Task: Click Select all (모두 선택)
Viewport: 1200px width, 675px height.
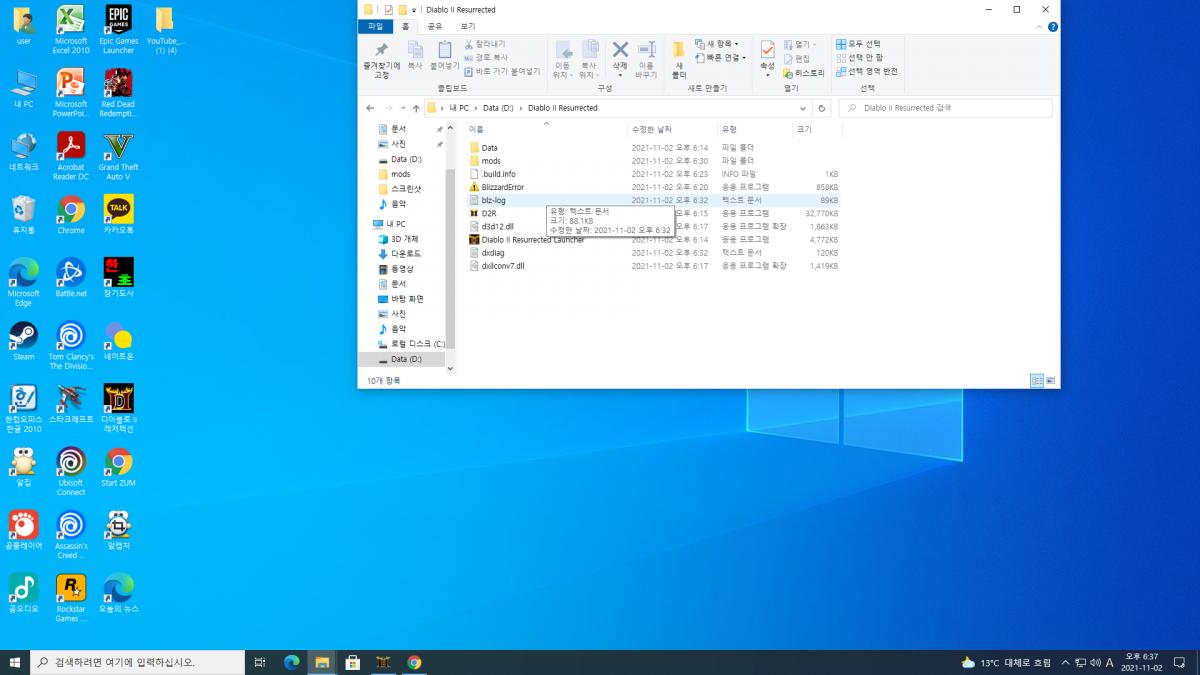Action: (x=858, y=44)
